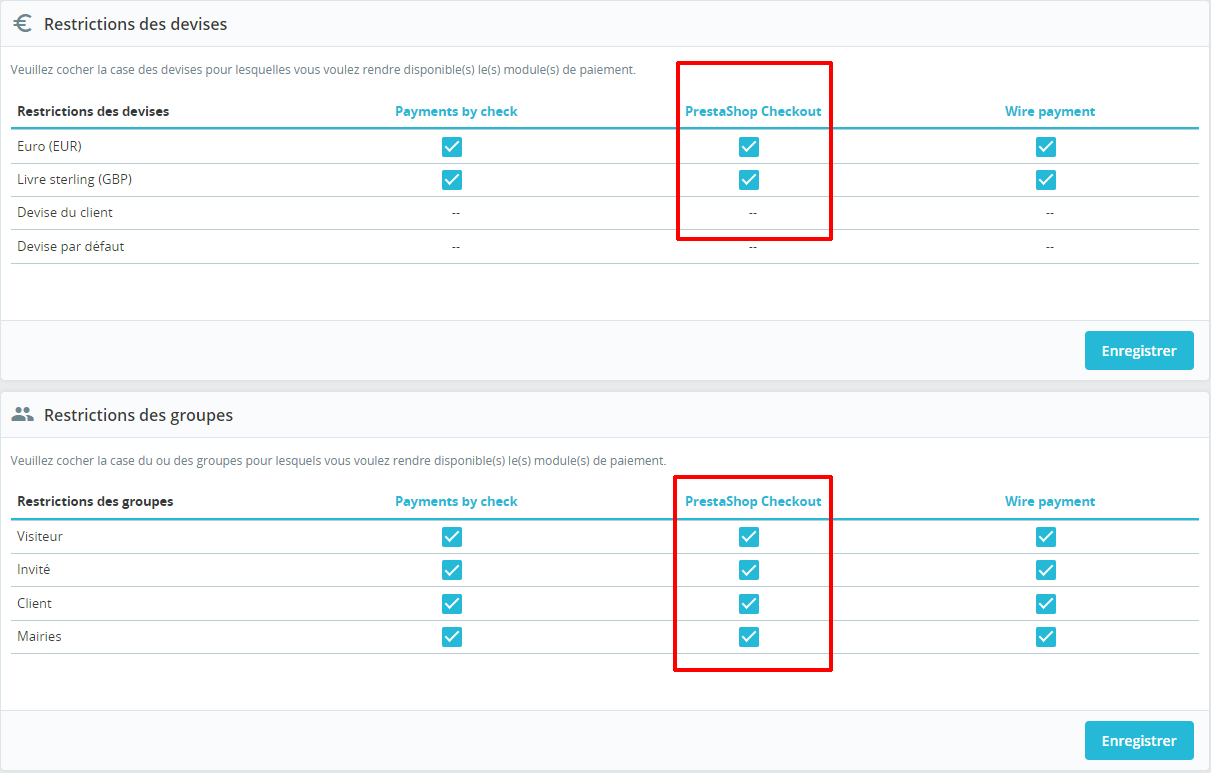Toggle Livre sterling (GBP) for Wire payment
Image resolution: width=1211 pixels, height=773 pixels.
[1046, 180]
